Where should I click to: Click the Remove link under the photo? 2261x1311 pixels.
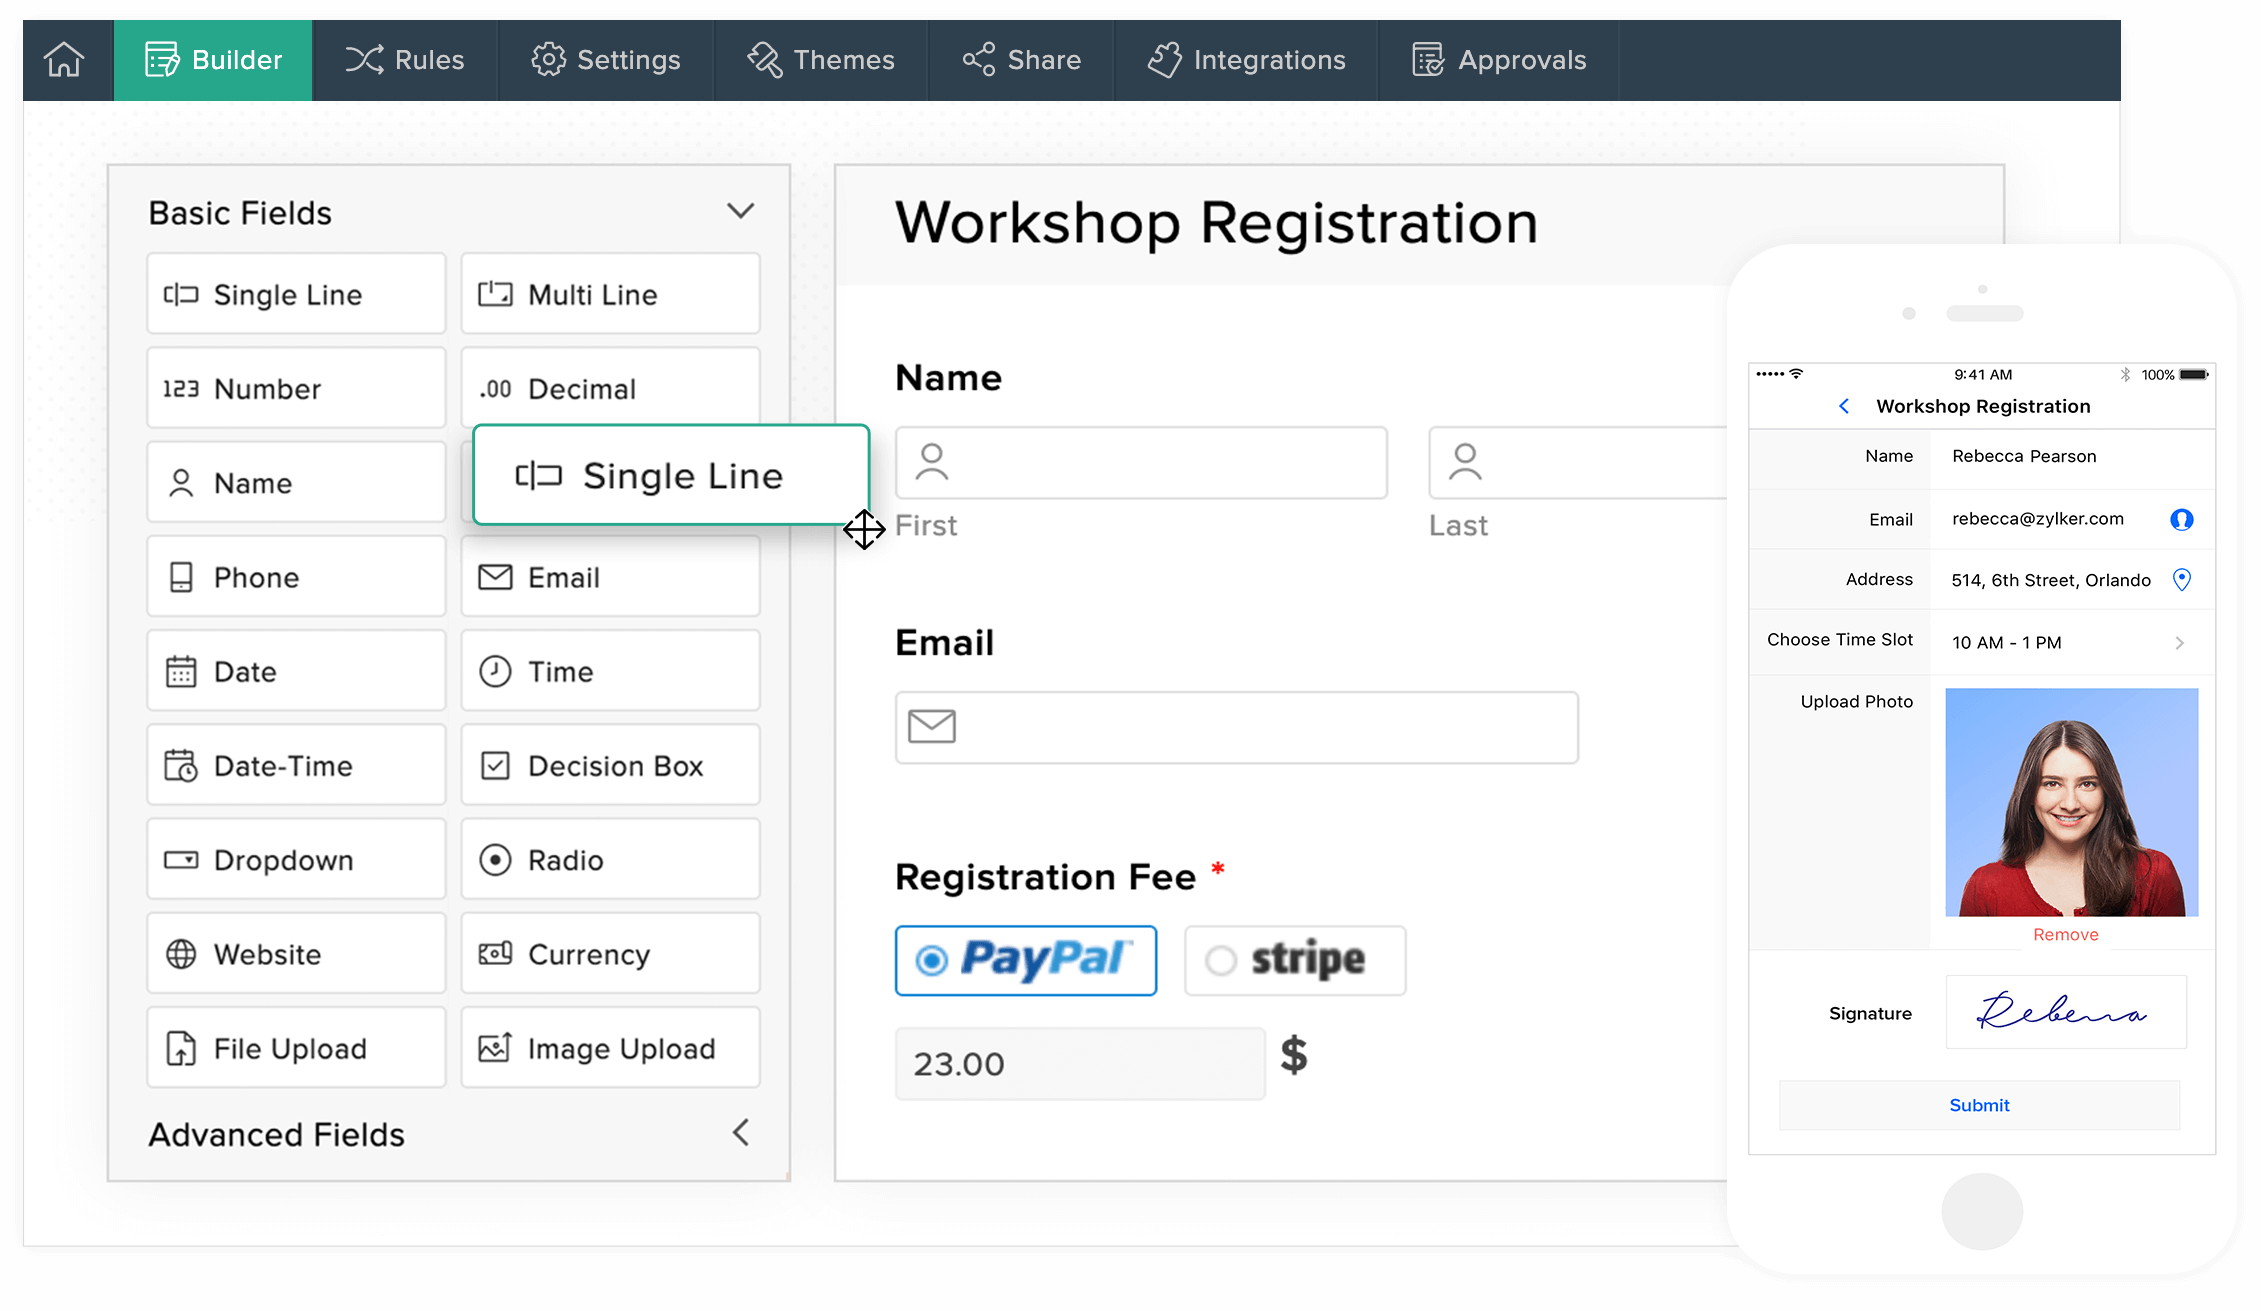pyautogui.click(x=2065, y=934)
